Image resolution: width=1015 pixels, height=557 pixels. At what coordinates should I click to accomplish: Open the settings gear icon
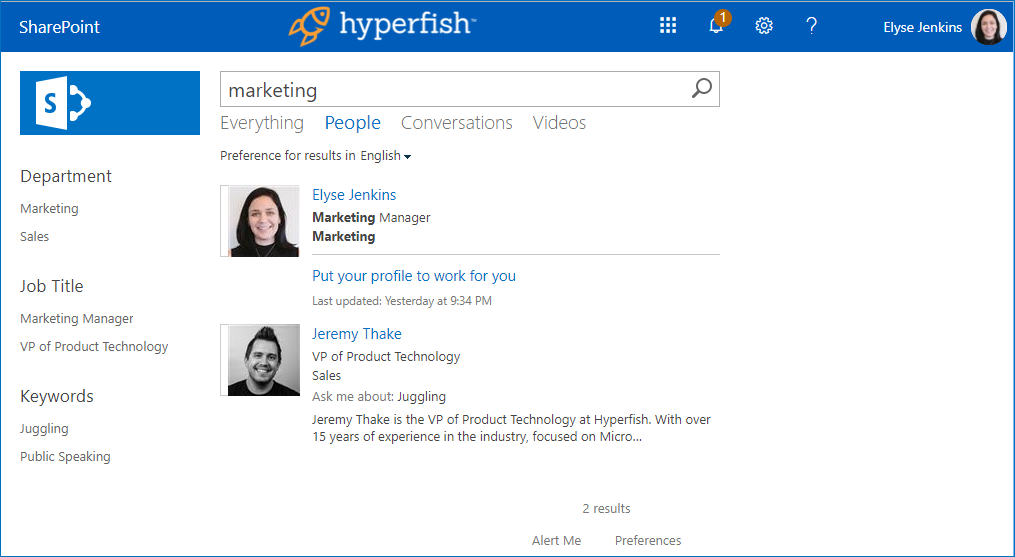click(x=764, y=26)
